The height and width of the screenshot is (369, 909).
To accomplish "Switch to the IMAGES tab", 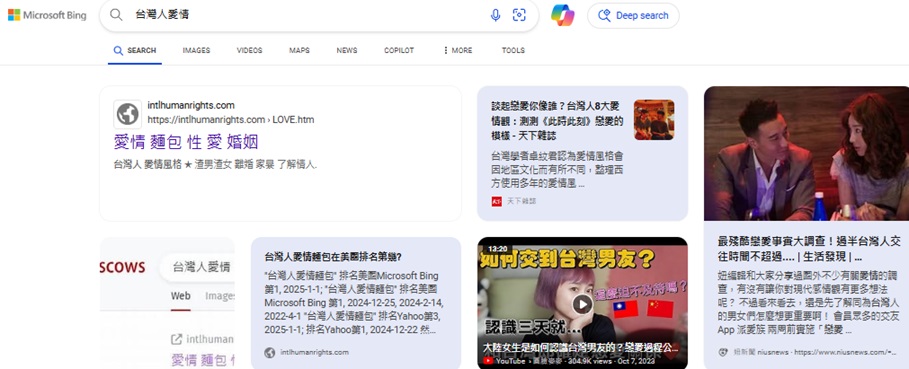I will coord(196,50).
